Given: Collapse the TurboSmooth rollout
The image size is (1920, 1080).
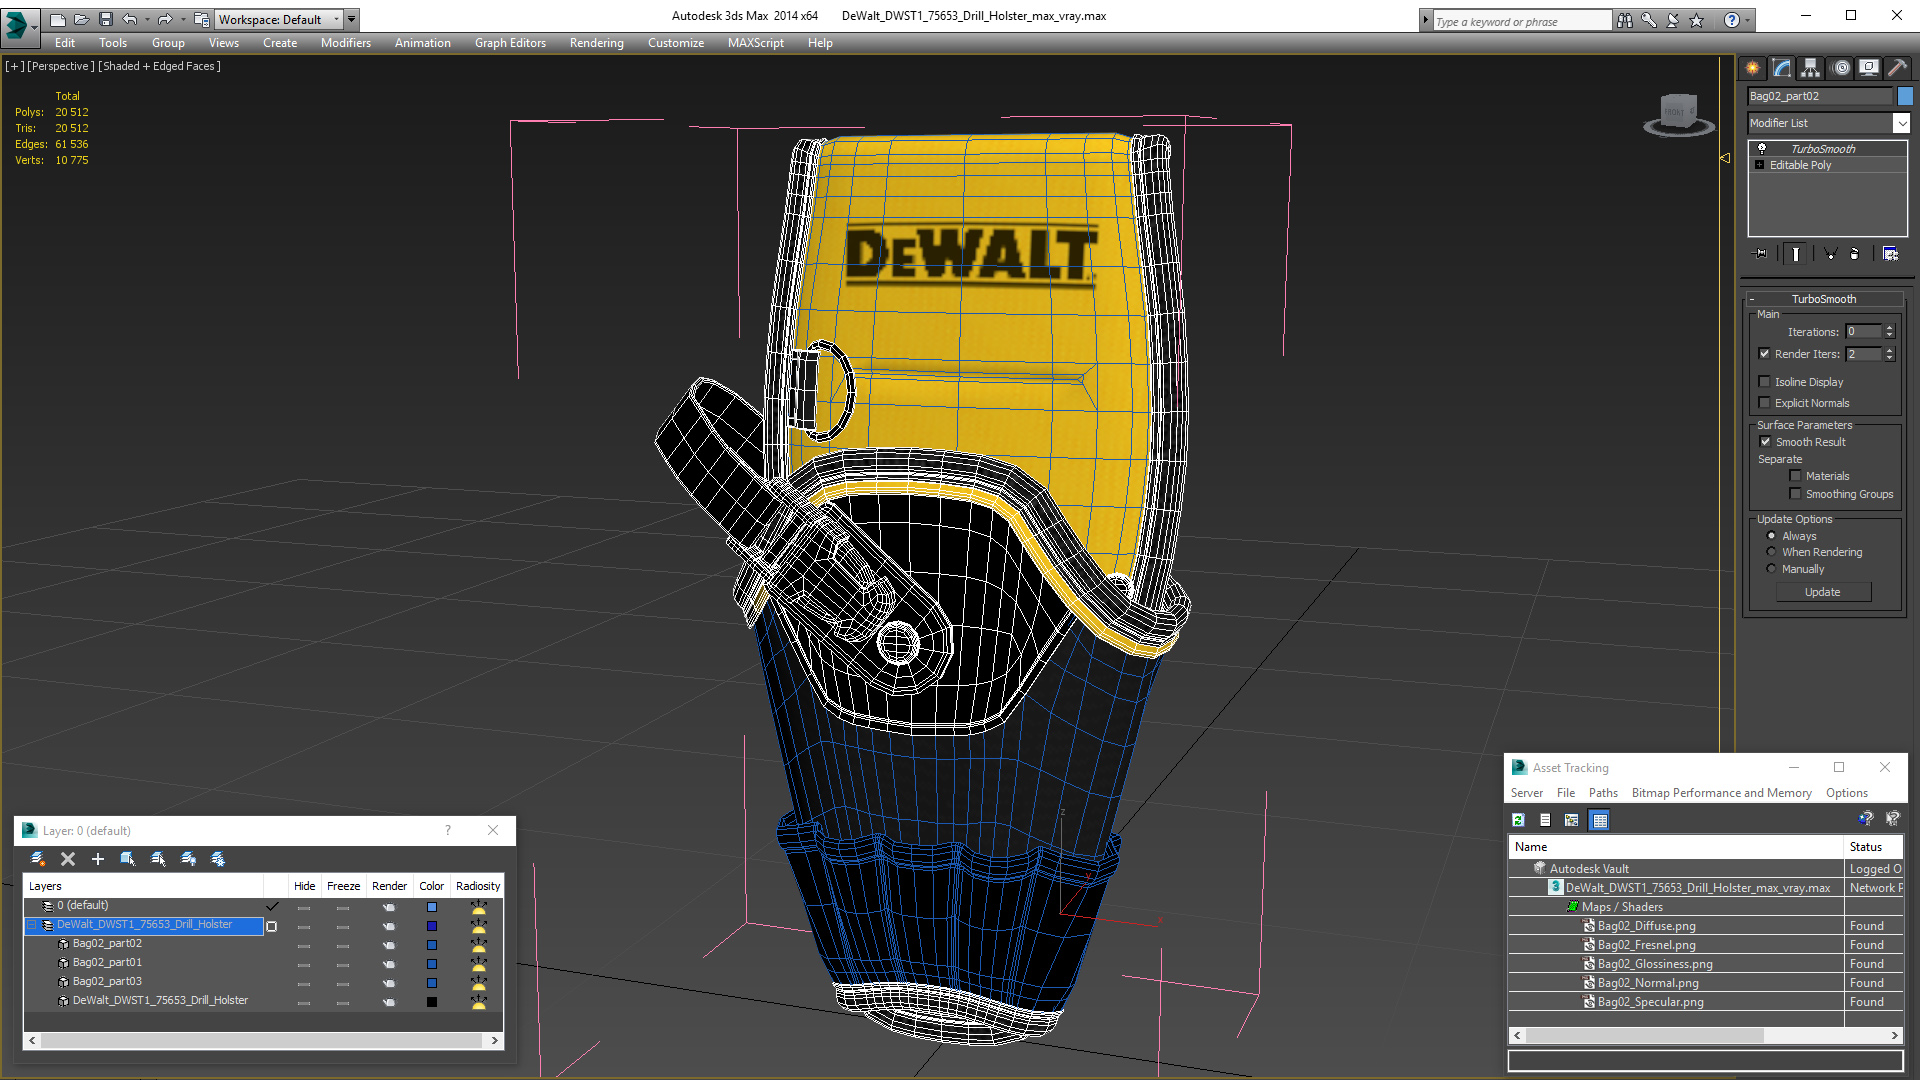Looking at the screenshot, I should [1823, 299].
